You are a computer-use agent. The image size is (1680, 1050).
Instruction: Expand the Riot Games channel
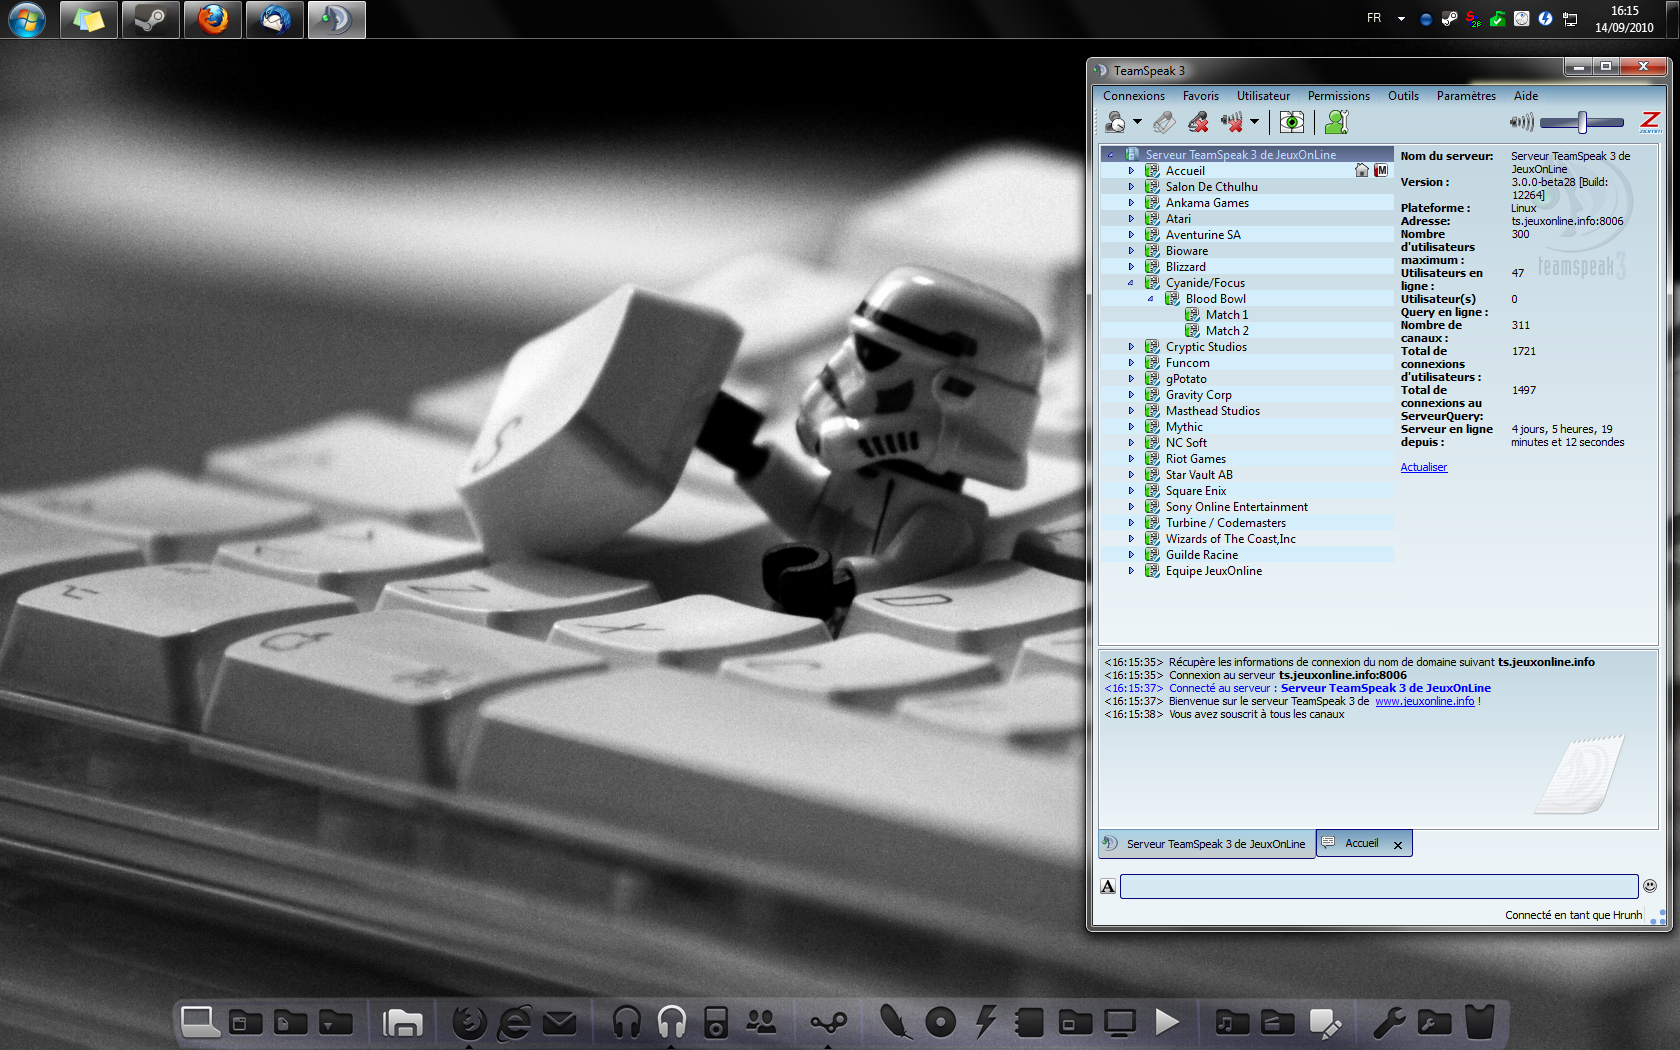pyautogui.click(x=1131, y=459)
